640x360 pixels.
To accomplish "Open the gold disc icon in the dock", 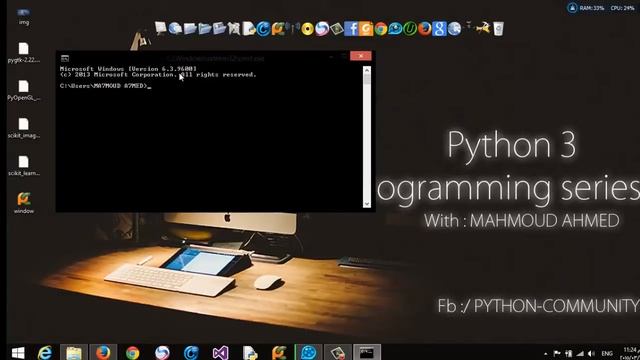I will point(307,29).
